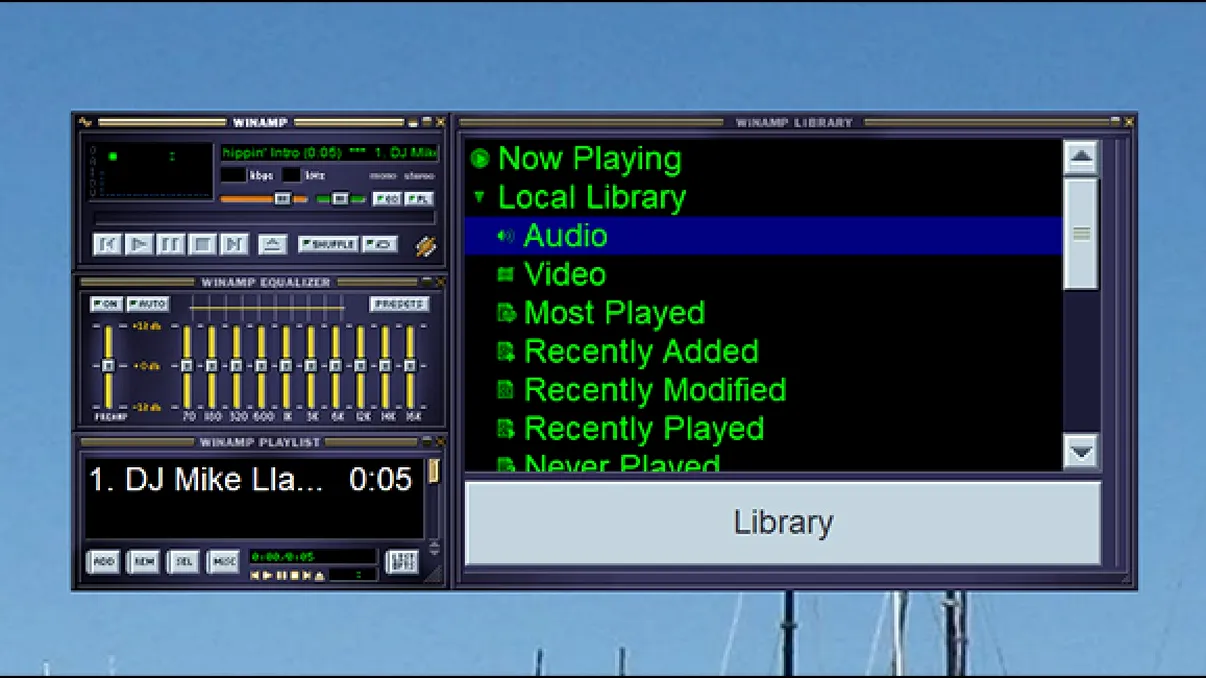The height and width of the screenshot is (678, 1206).
Task: Jump to the previous track
Action: 107,244
